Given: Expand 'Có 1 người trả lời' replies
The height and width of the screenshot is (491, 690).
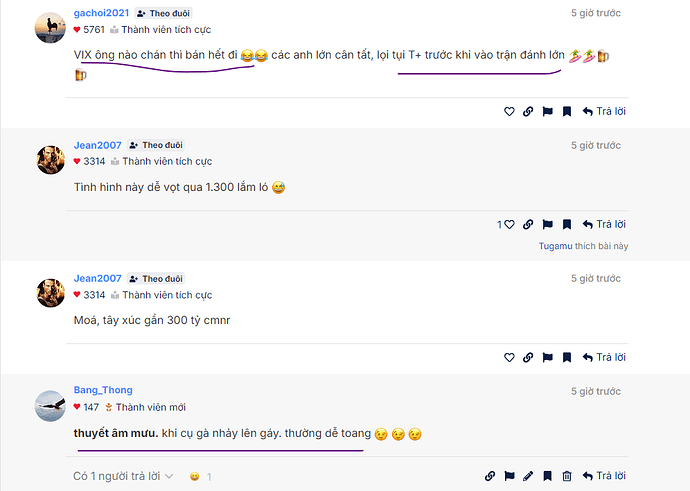Looking at the screenshot, I should coord(123,476).
